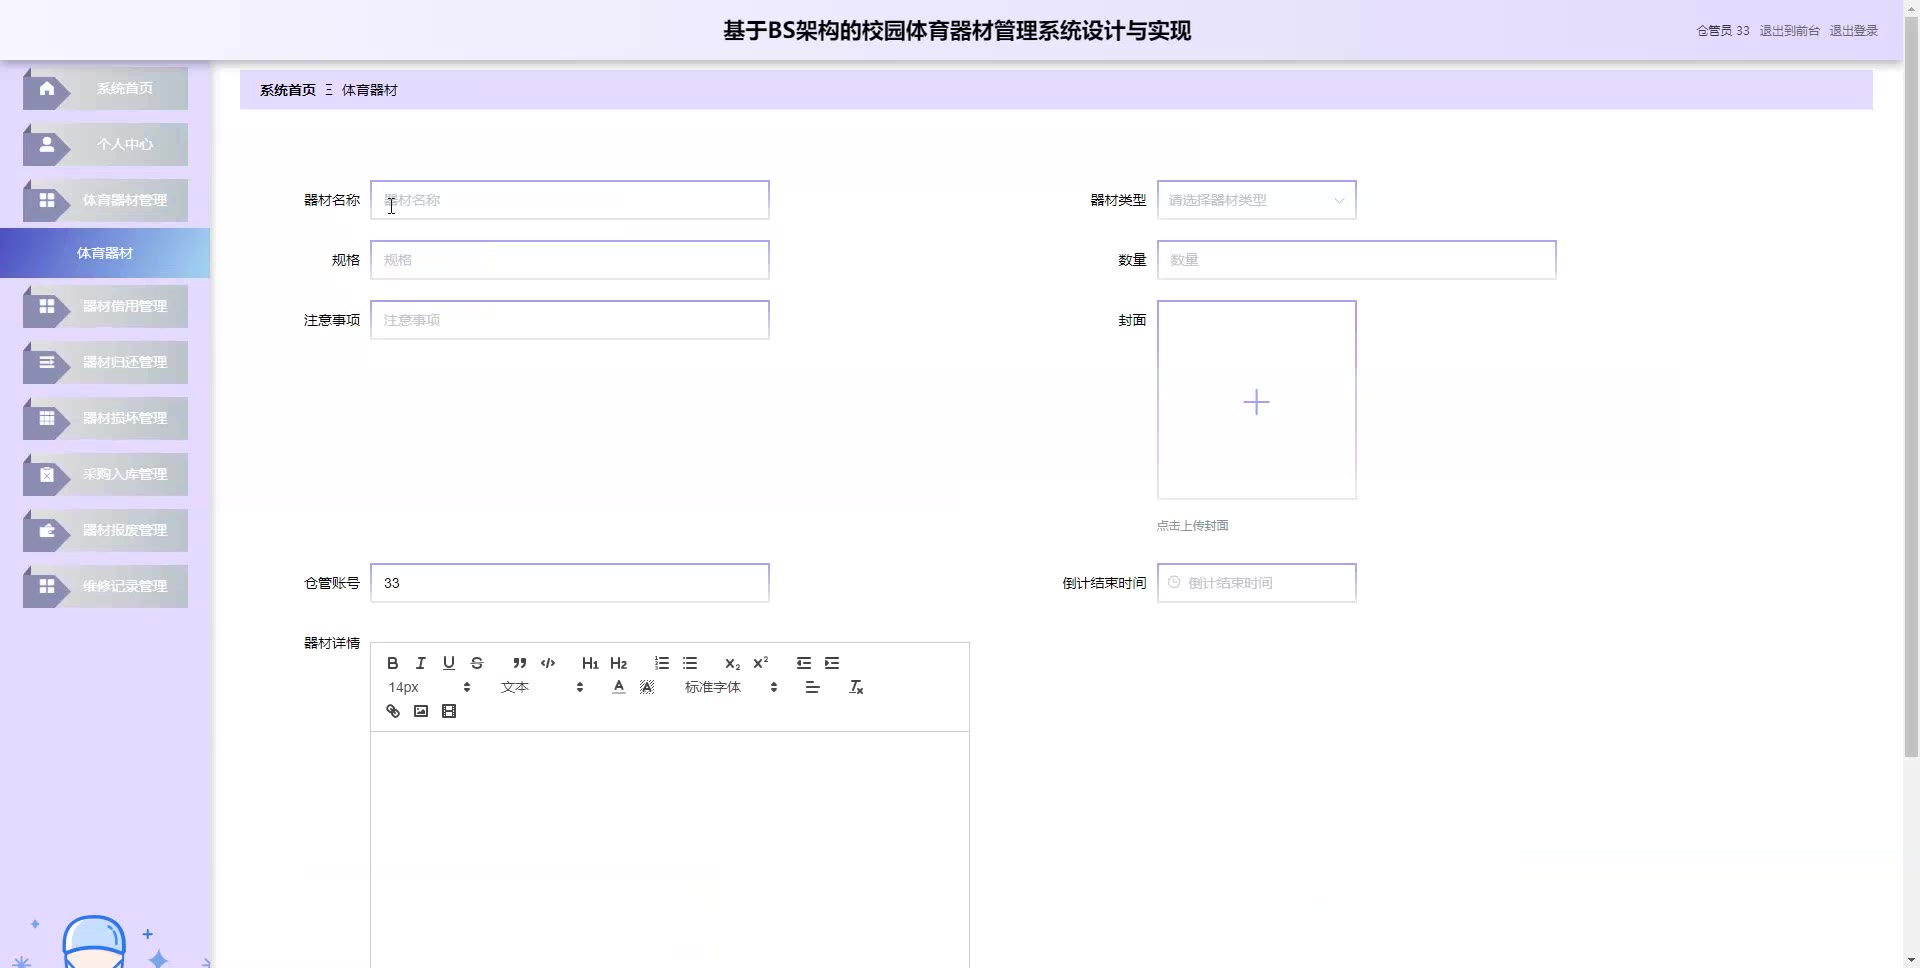This screenshot has width=1920, height=968.
Task: Toggle bold formatting in the editor
Action: [393, 663]
